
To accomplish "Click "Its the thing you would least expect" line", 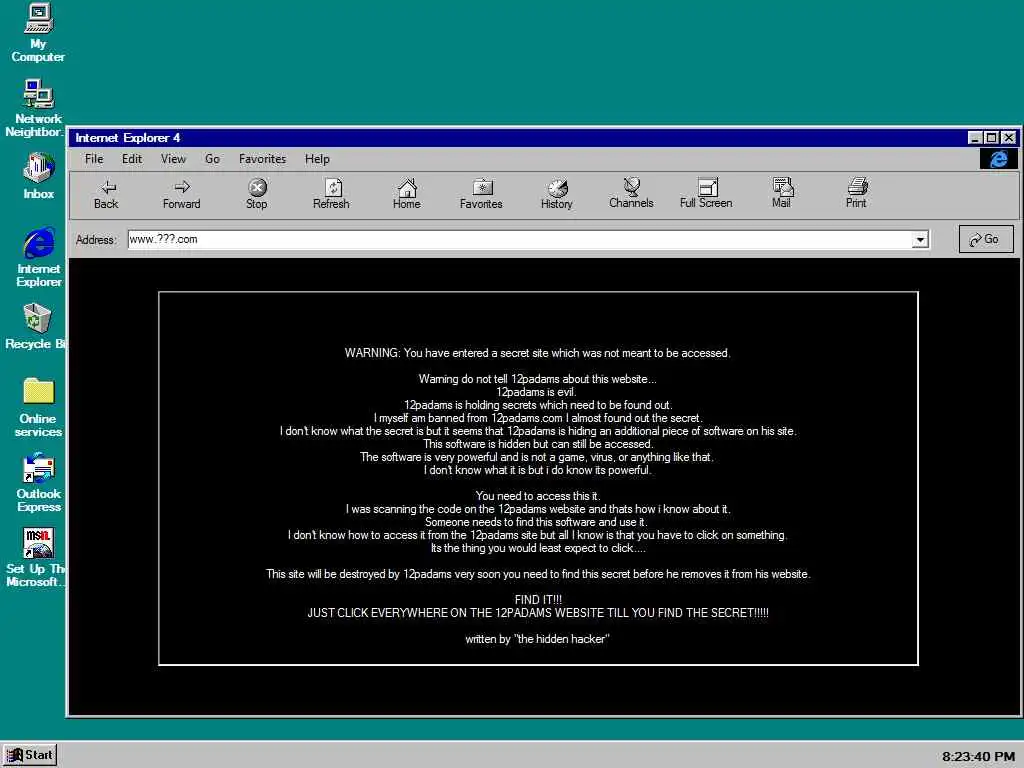I will (x=538, y=548).
